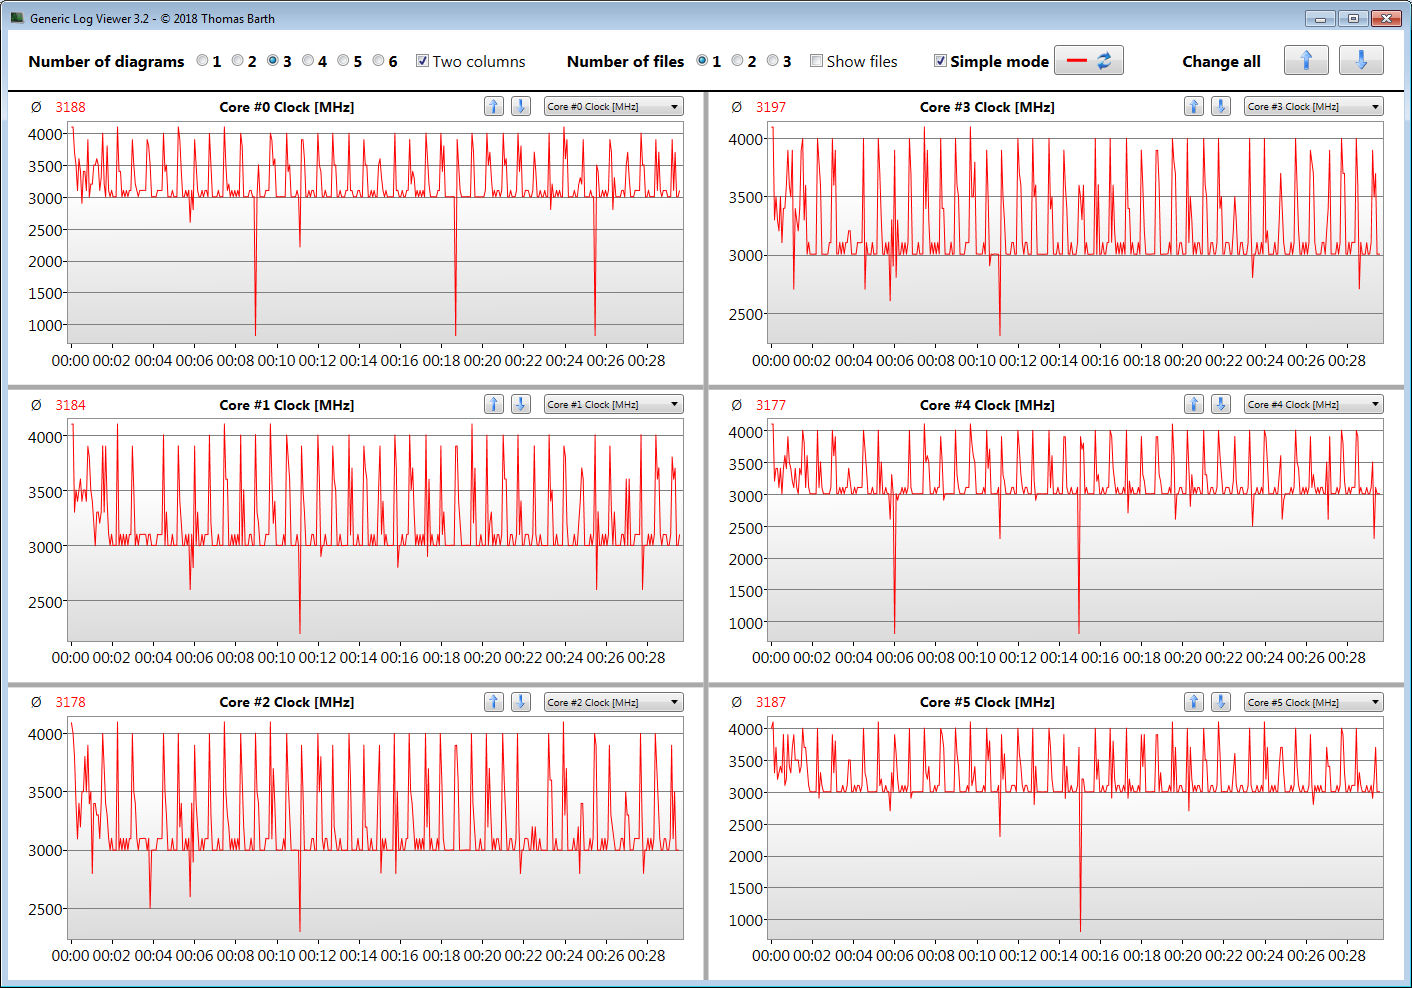Screen dimensions: 1412x988
Task: Click the average value 3178 for Core #2
Action: tap(70, 702)
